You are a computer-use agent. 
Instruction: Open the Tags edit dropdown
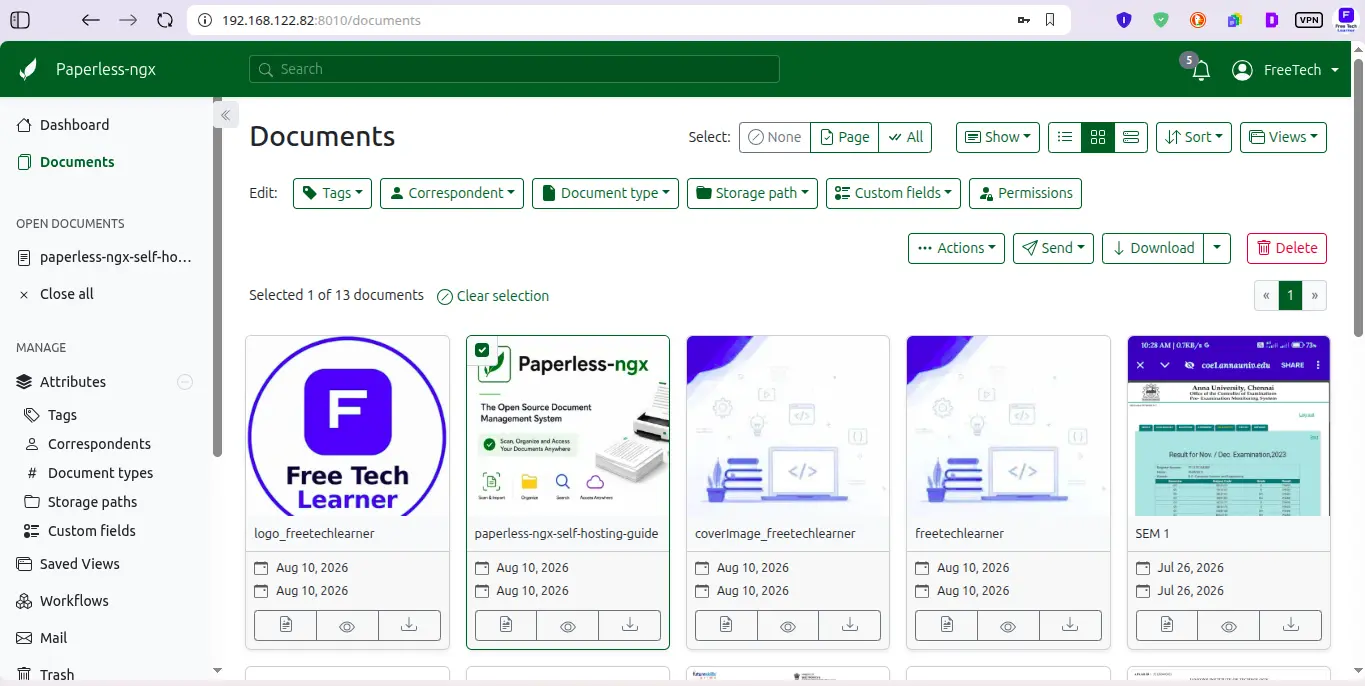[332, 193]
